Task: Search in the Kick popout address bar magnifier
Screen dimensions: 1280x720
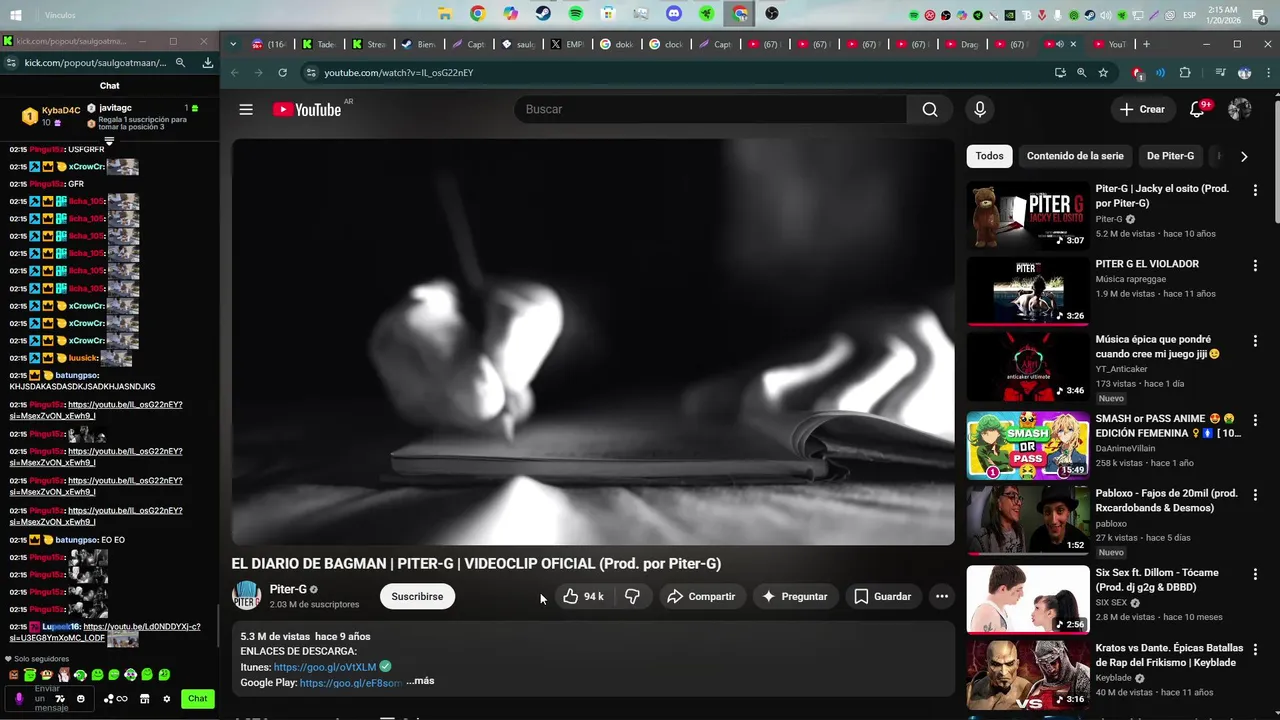Action: click(180, 62)
